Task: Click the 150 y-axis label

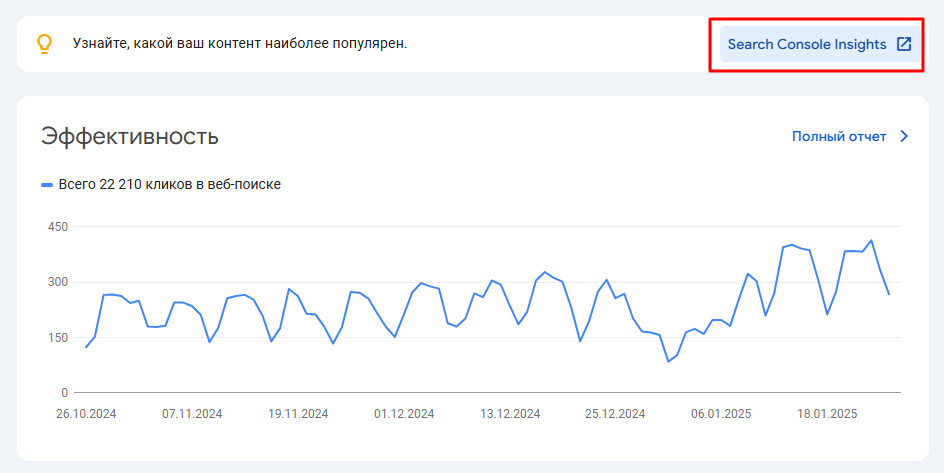Action: coord(57,338)
